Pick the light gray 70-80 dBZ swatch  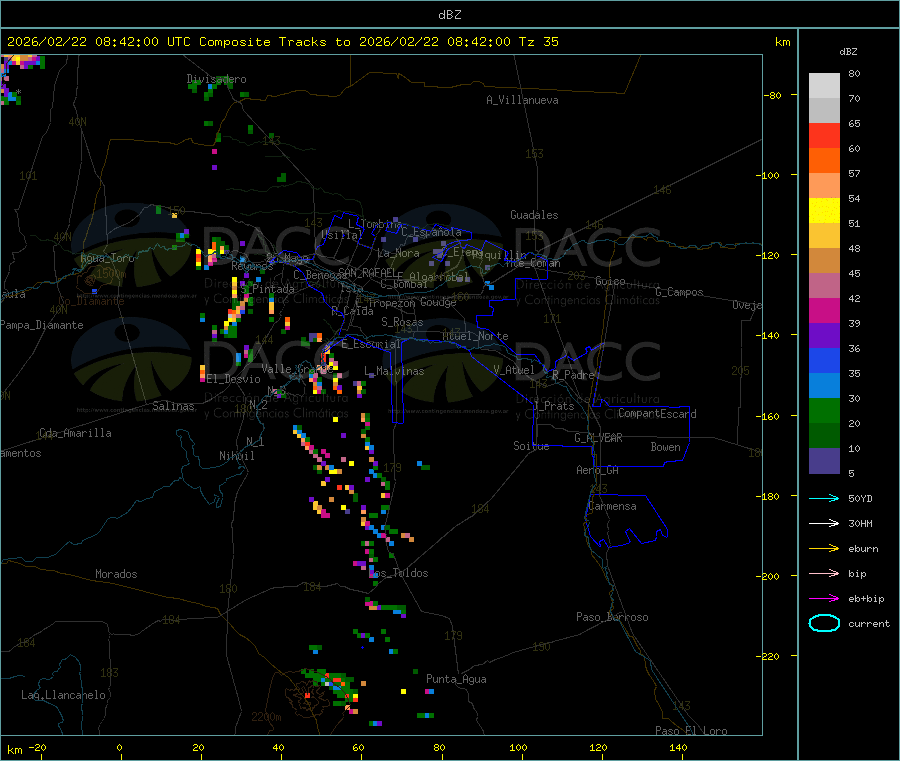824,86
